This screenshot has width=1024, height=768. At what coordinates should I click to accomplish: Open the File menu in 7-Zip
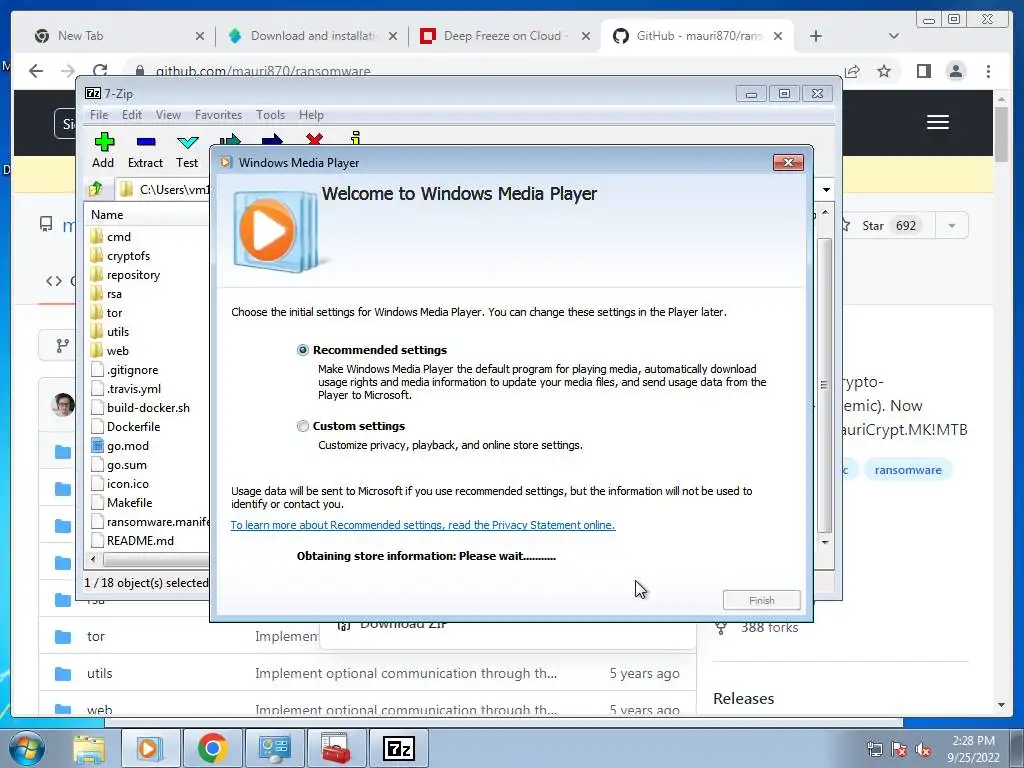coord(99,115)
